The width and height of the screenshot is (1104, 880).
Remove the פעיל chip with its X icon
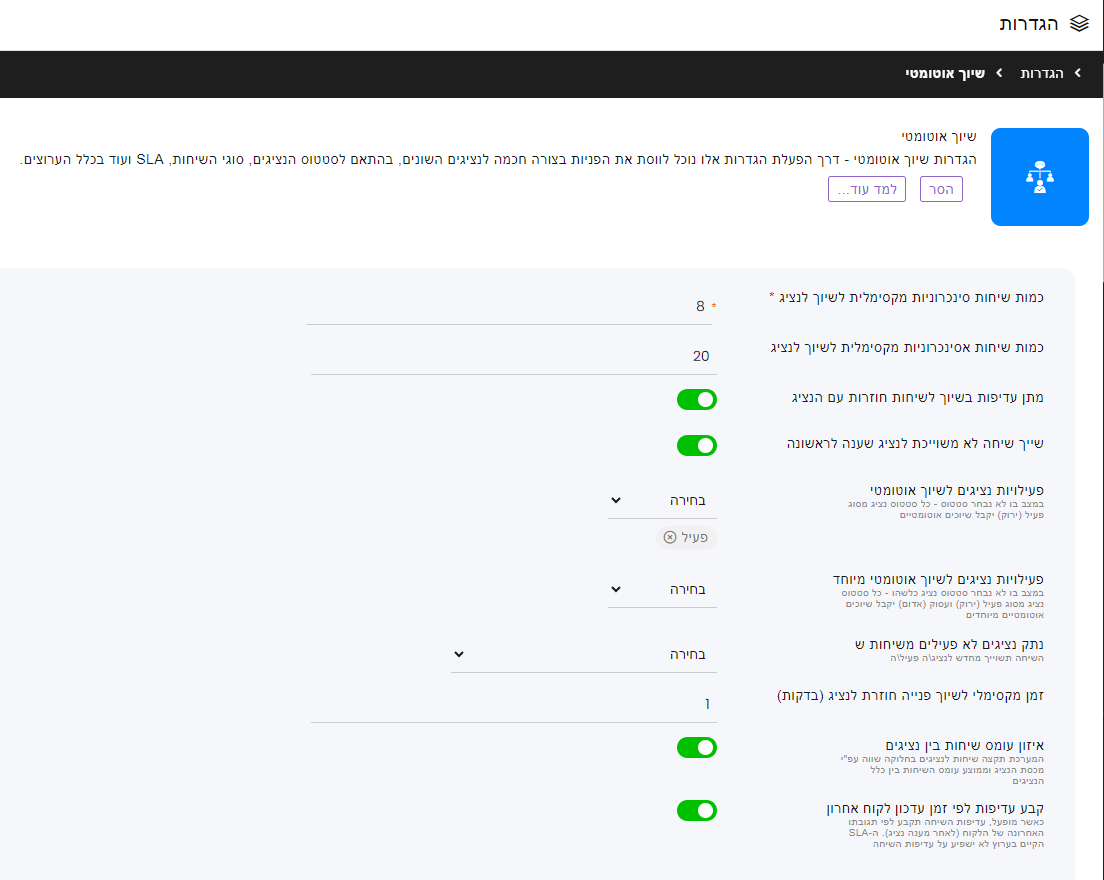pyautogui.click(x=670, y=537)
